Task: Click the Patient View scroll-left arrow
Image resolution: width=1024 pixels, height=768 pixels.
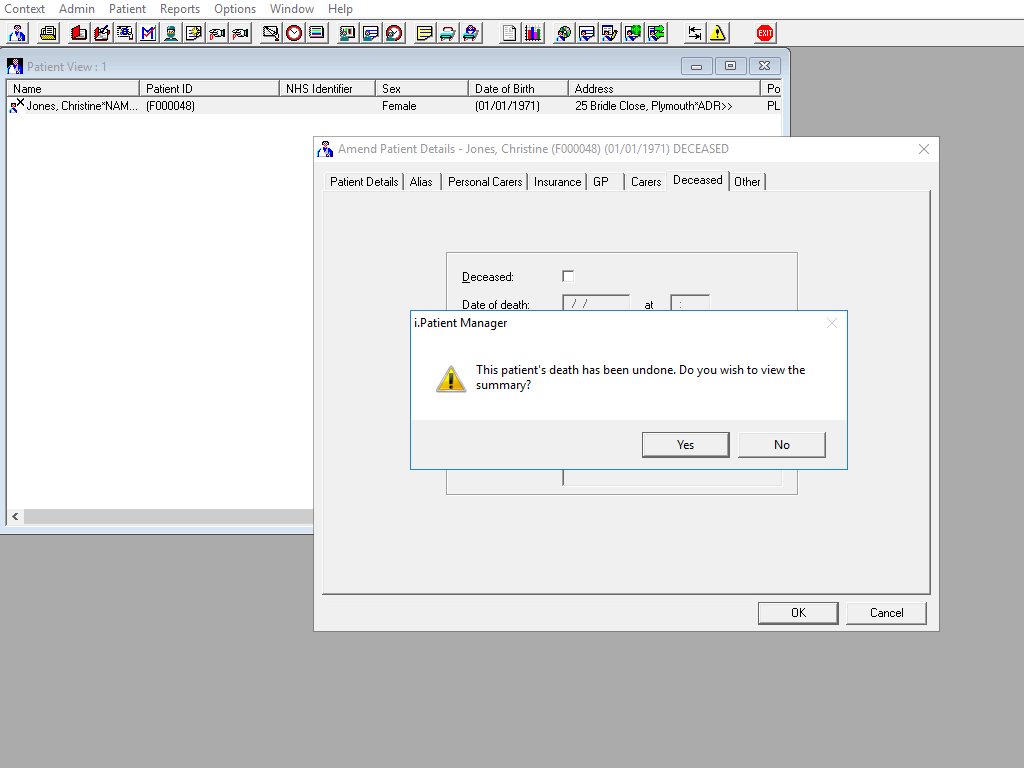Action: click(15, 517)
